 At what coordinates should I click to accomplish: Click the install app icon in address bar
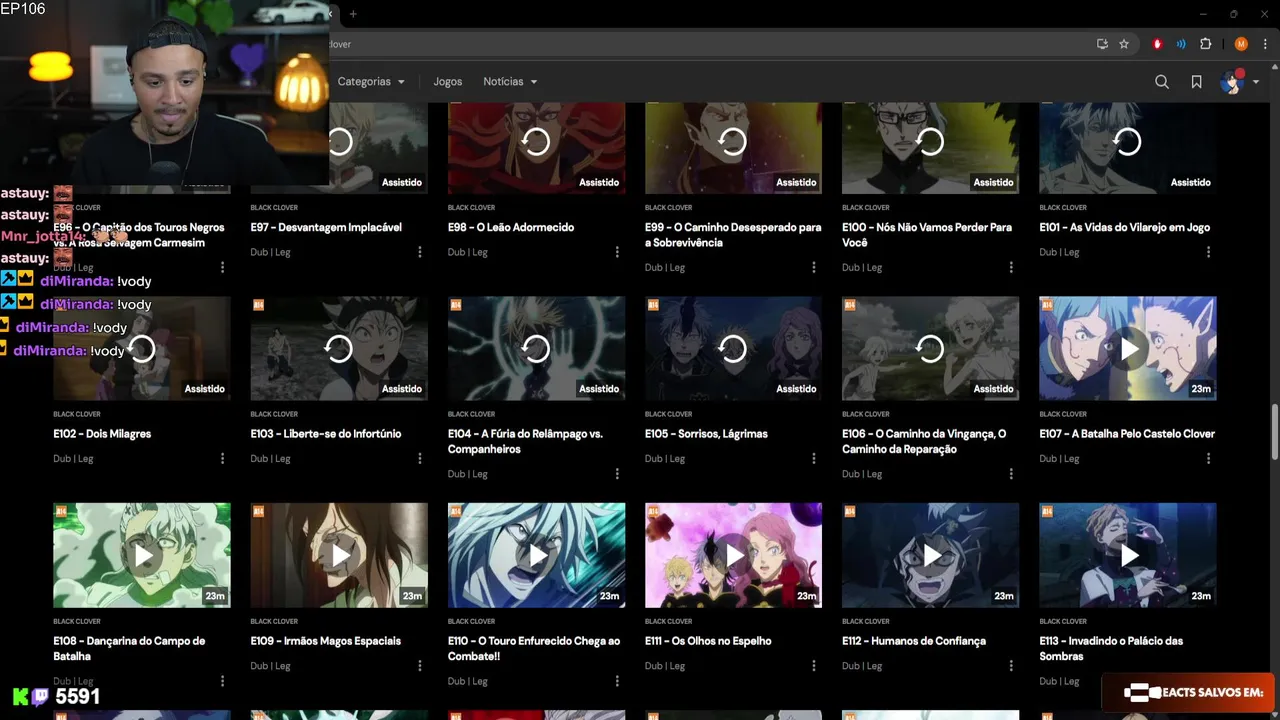pyautogui.click(x=1102, y=44)
